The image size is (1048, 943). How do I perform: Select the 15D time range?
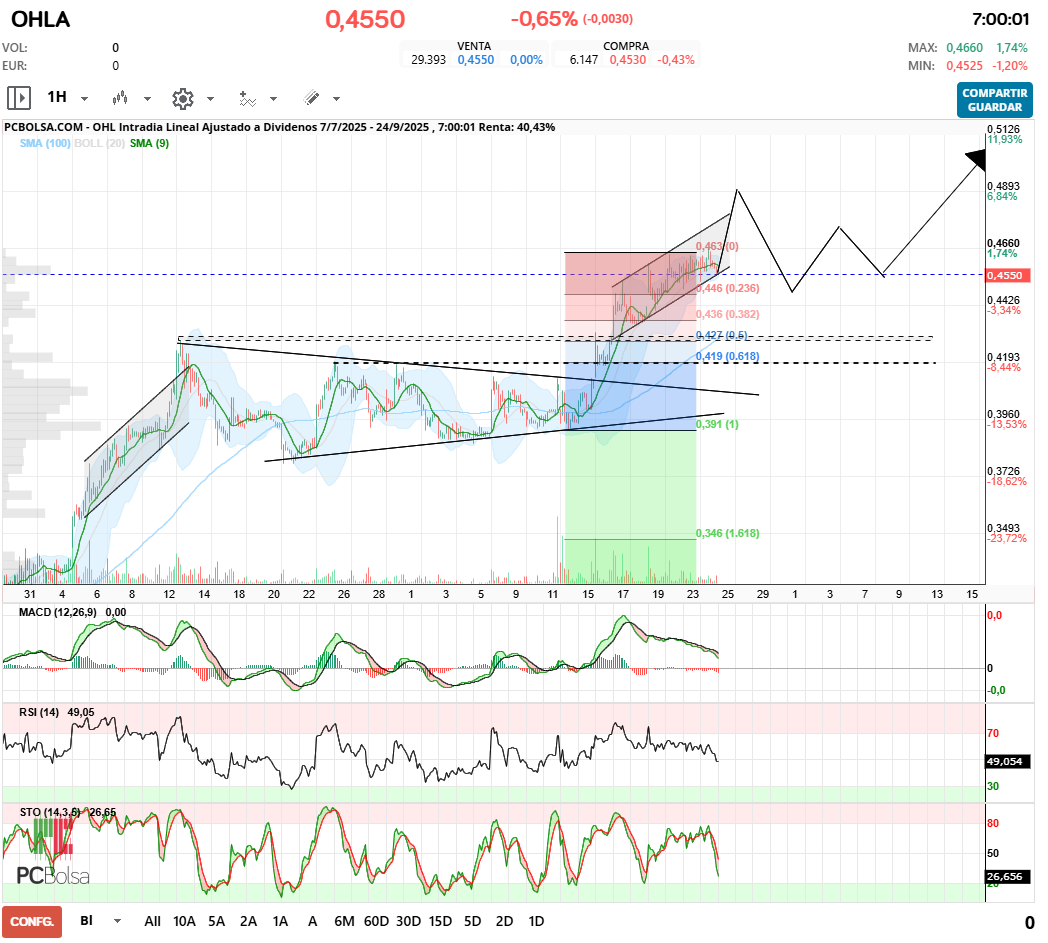pos(440,922)
